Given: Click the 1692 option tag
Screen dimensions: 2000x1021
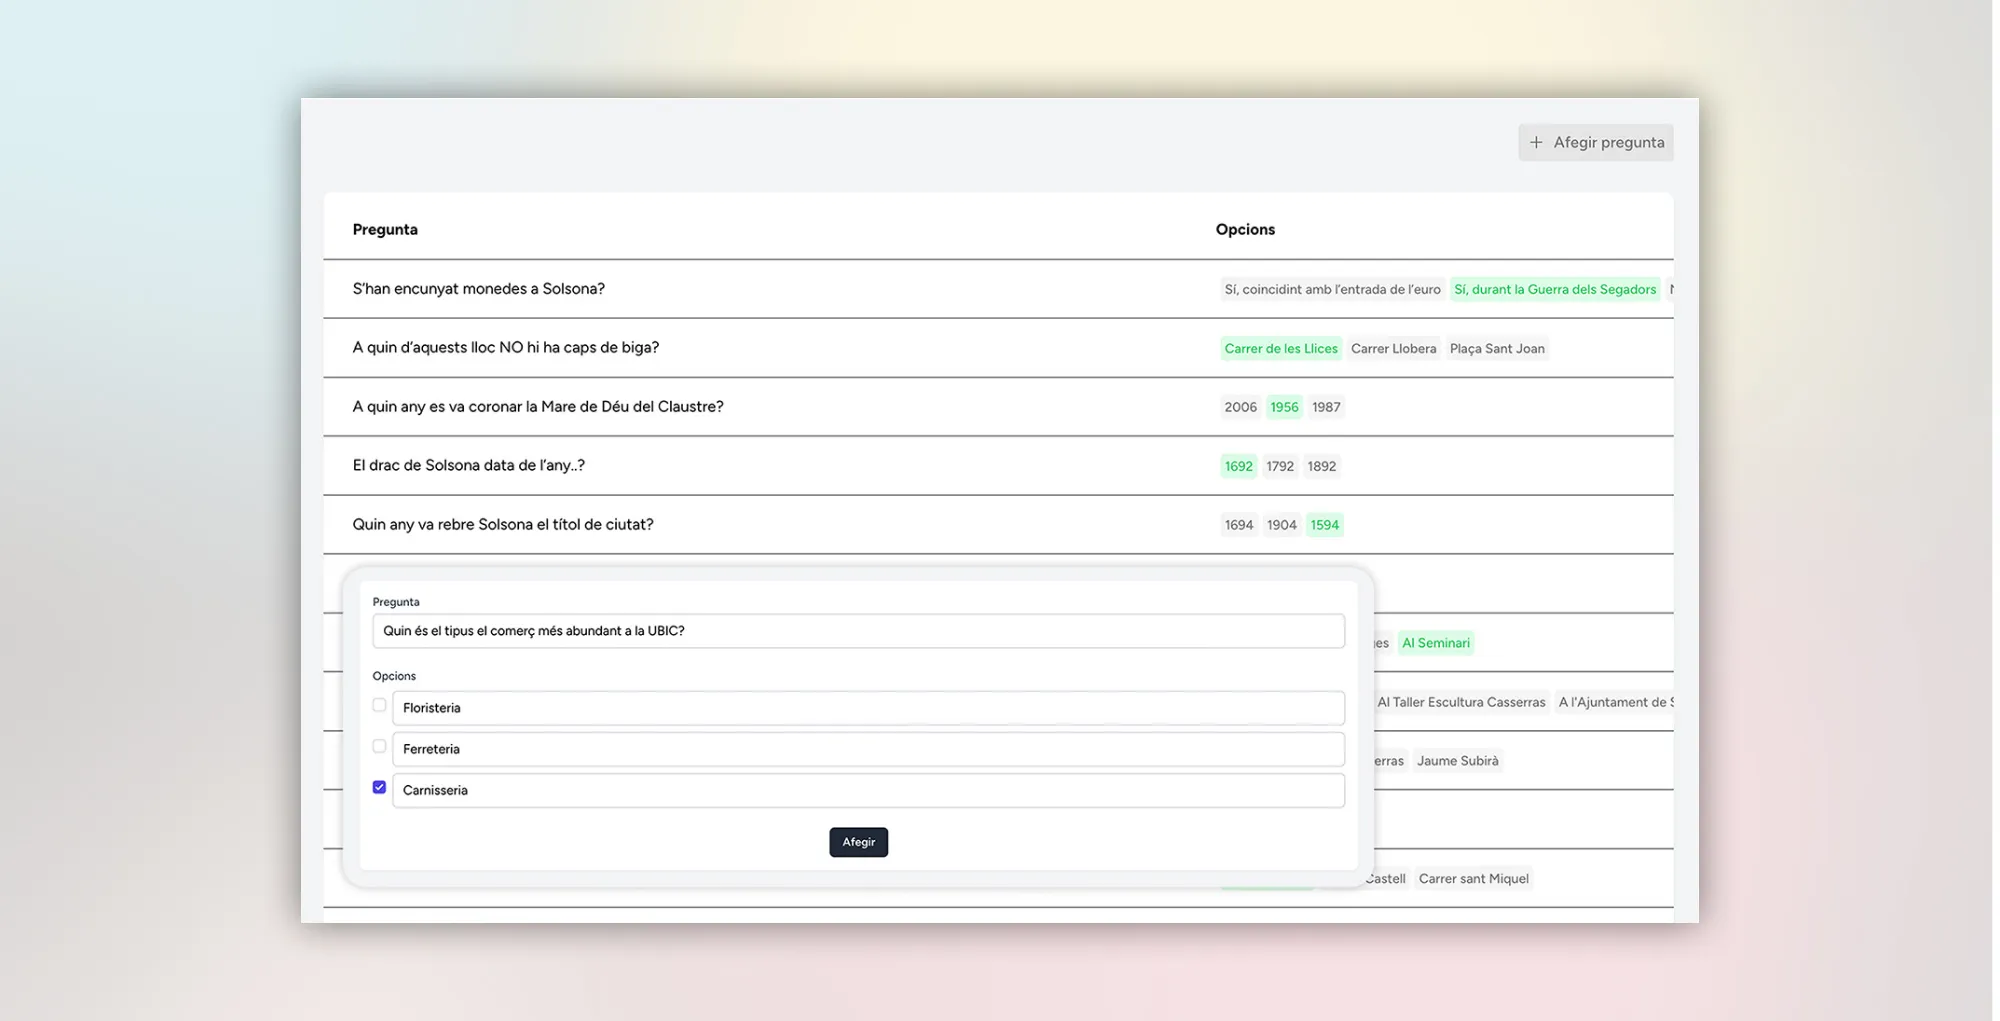Looking at the screenshot, I should pos(1239,466).
